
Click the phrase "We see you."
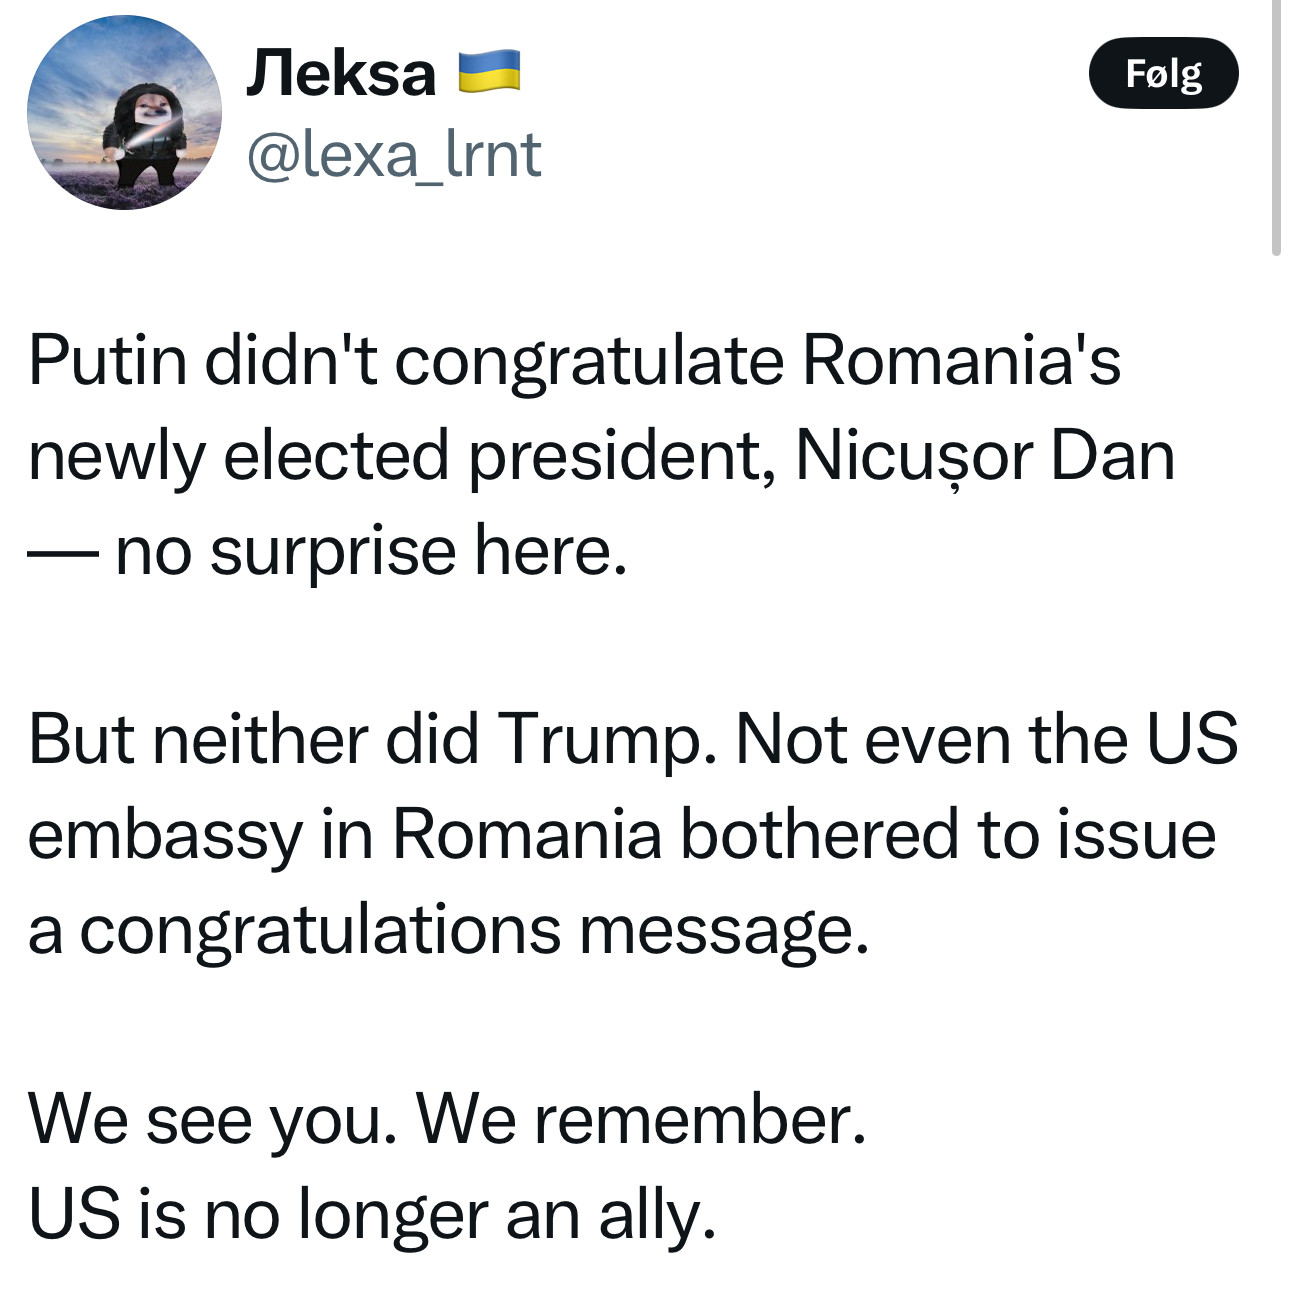point(213,1120)
